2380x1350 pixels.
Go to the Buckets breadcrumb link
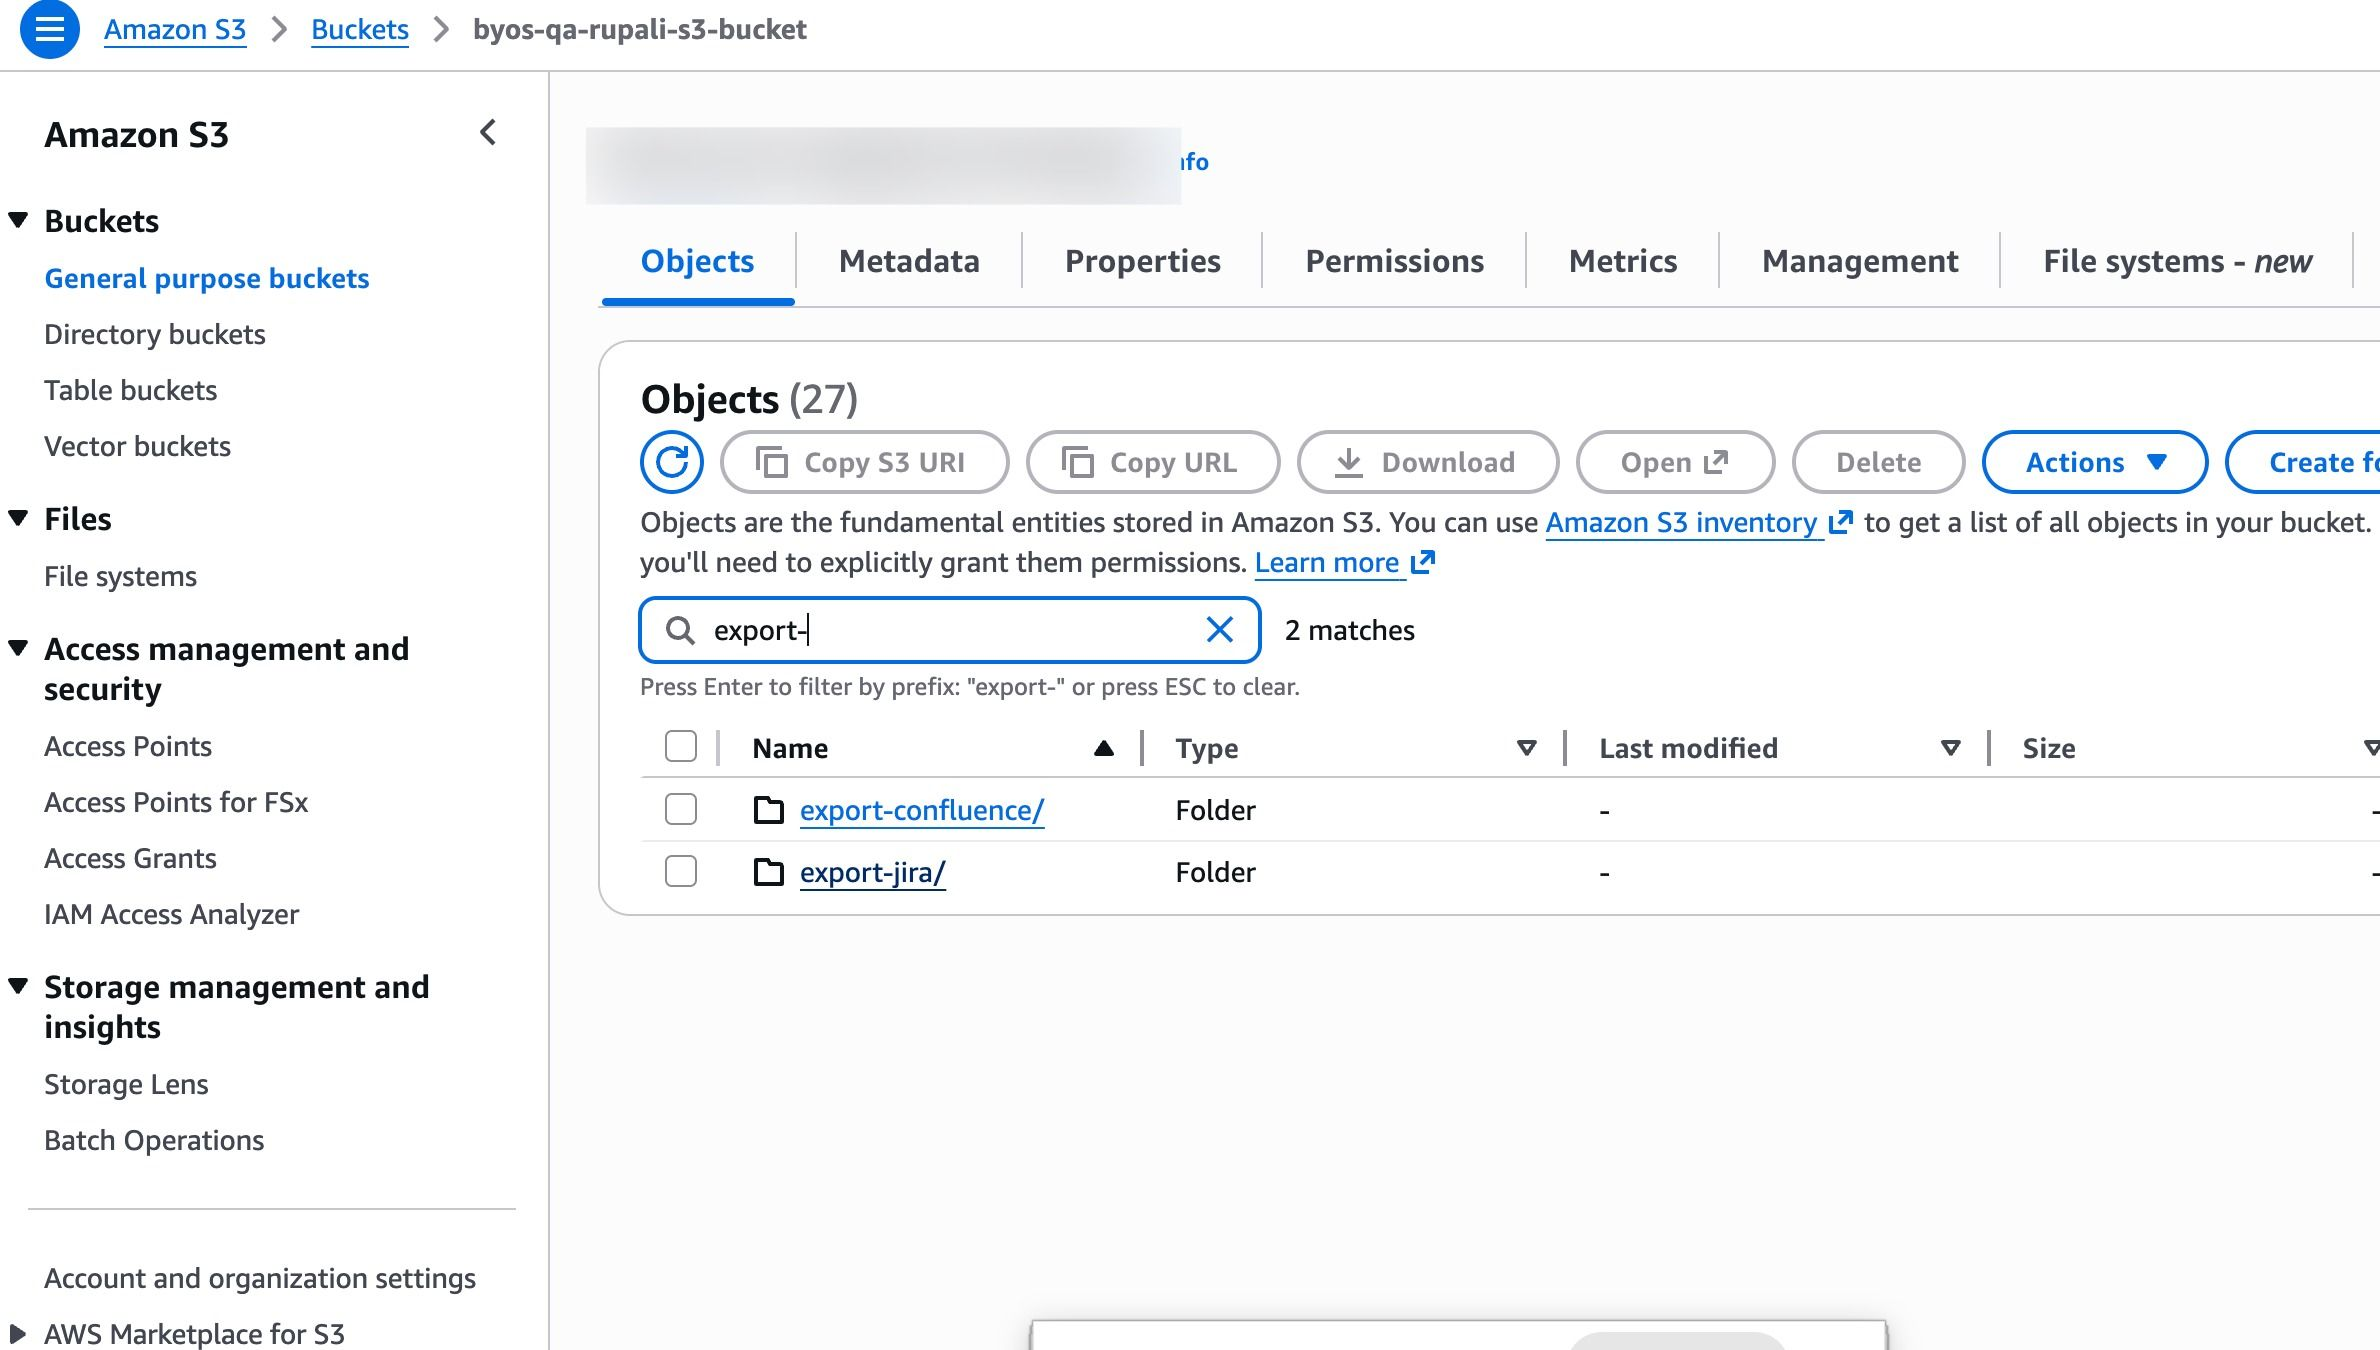(x=360, y=30)
